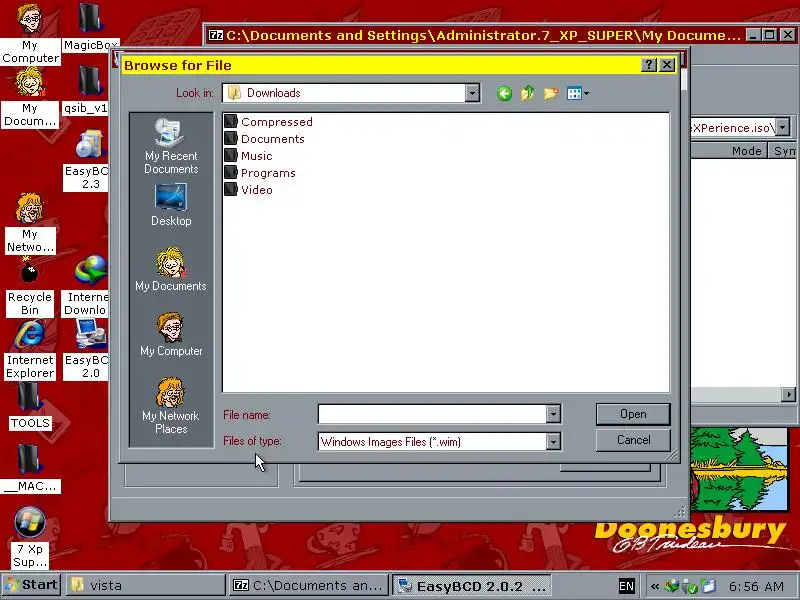Expand 7-Zip path dropdown ending XPerience.iso
The image size is (800, 600).
(x=783, y=127)
